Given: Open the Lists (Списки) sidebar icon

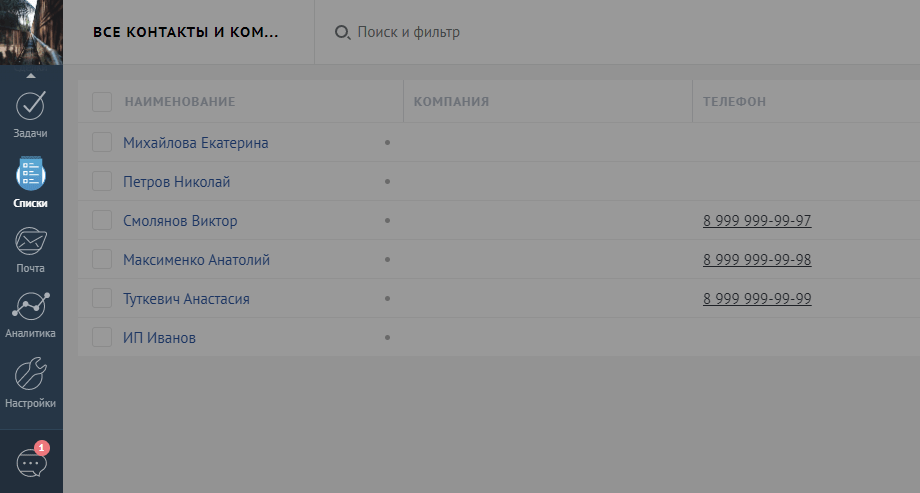Looking at the screenshot, I should [31, 174].
